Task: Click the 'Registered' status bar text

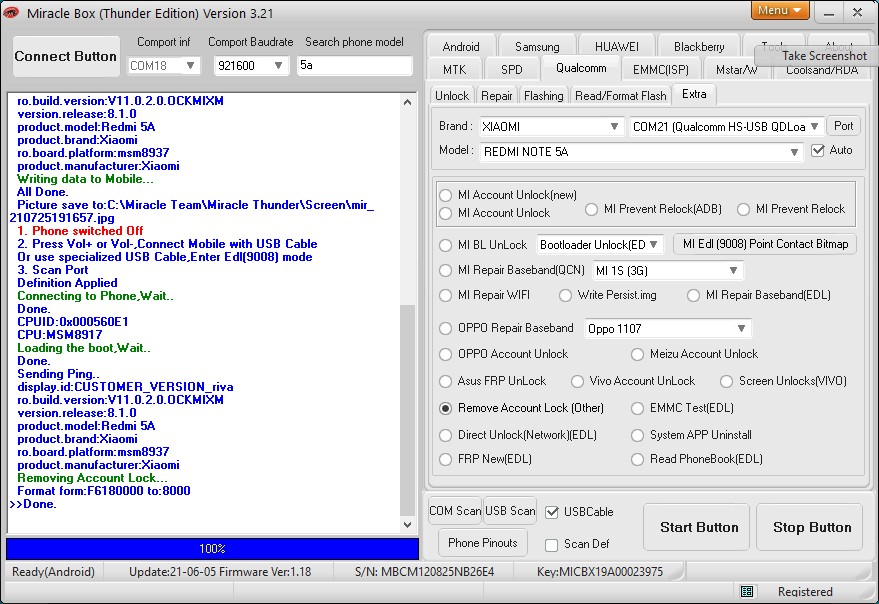Action: click(x=805, y=592)
